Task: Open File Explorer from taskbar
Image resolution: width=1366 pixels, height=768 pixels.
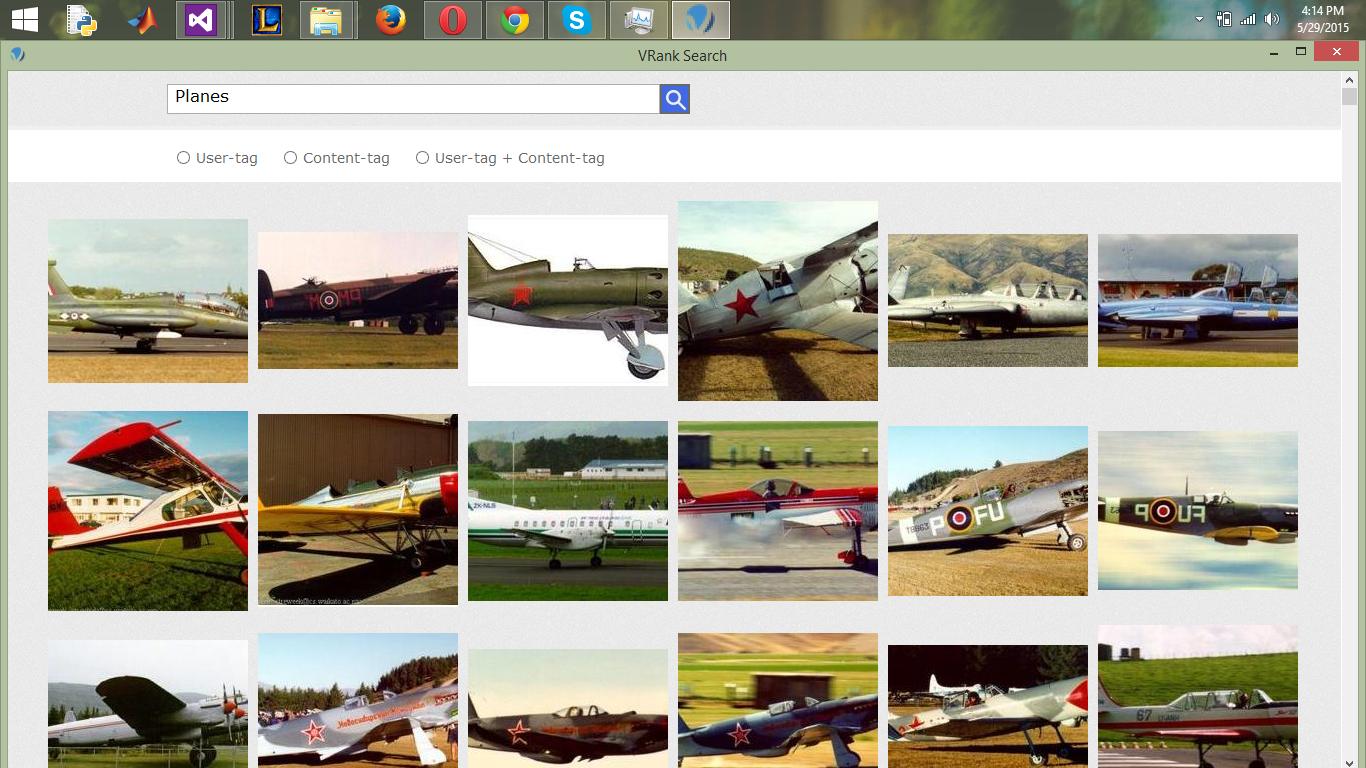Action: click(327, 20)
